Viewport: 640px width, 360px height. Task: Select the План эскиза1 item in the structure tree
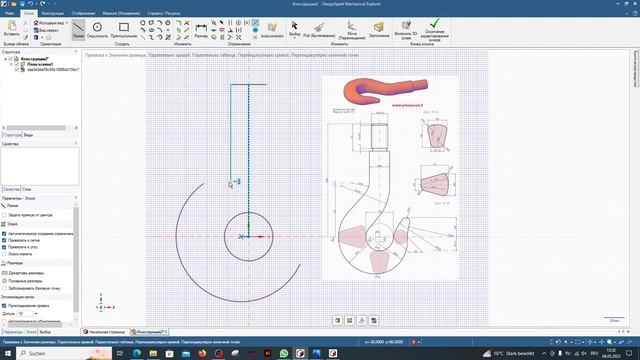[x=40, y=64]
